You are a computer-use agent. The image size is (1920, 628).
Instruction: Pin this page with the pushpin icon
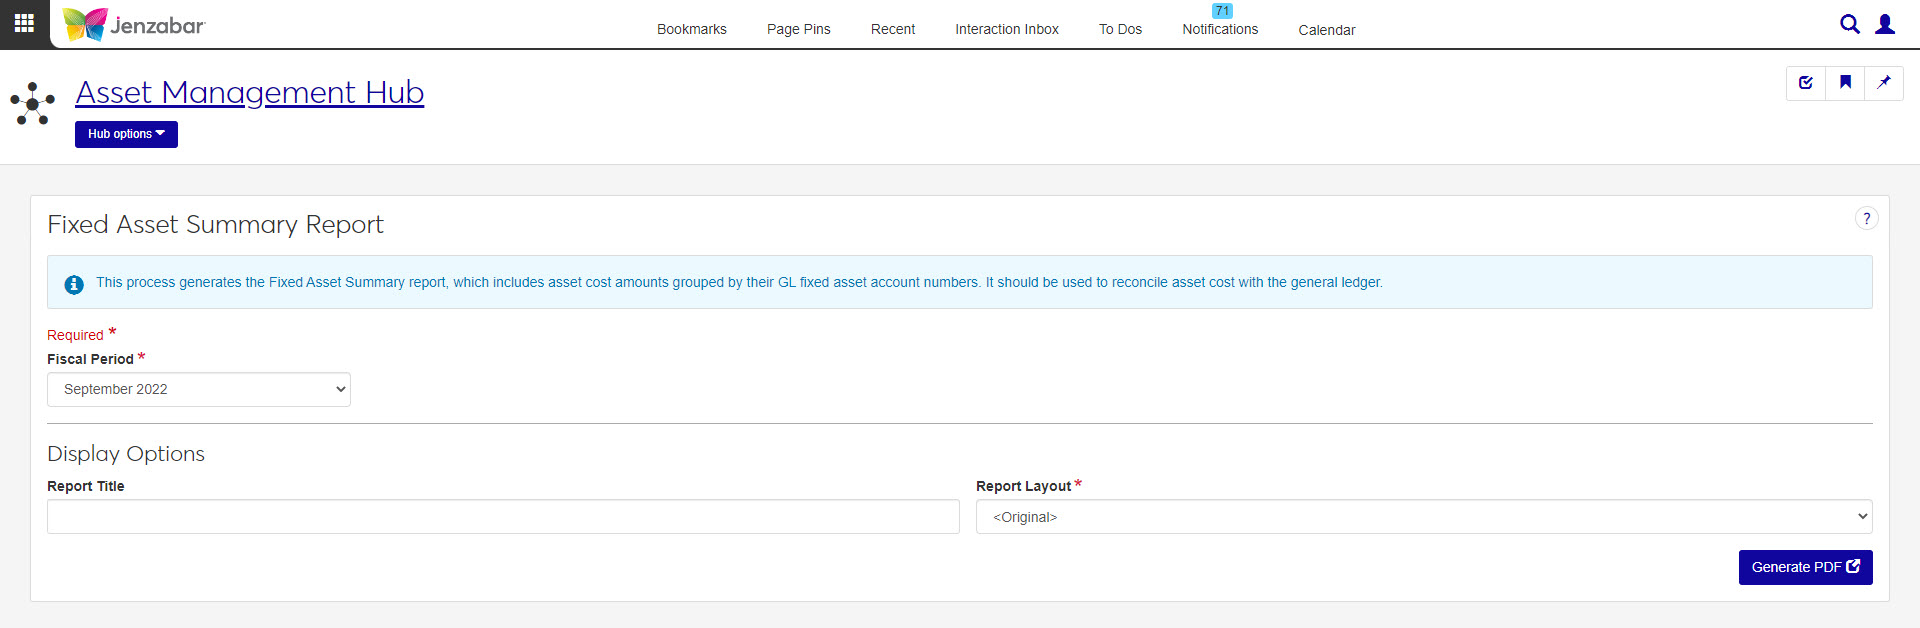1884,83
